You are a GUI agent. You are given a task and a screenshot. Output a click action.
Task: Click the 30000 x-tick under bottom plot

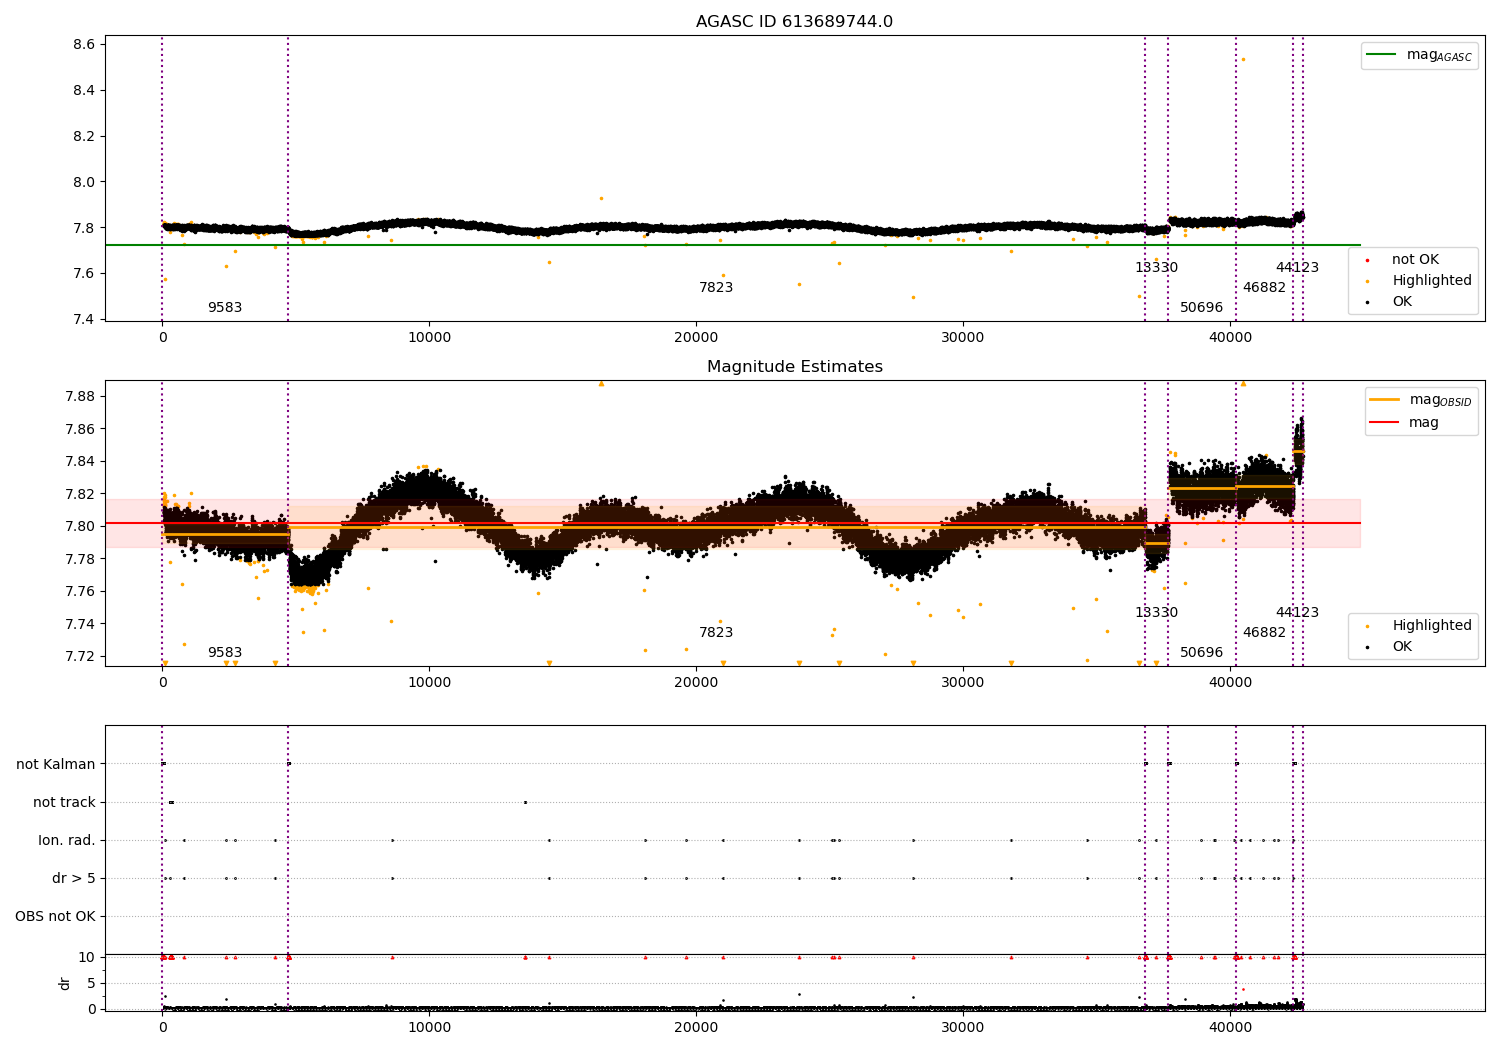pos(963,1028)
